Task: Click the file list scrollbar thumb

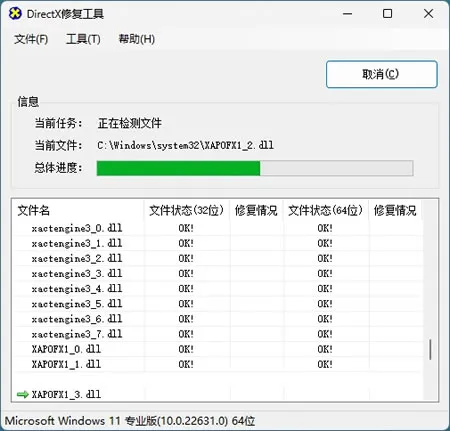Action: click(x=430, y=350)
